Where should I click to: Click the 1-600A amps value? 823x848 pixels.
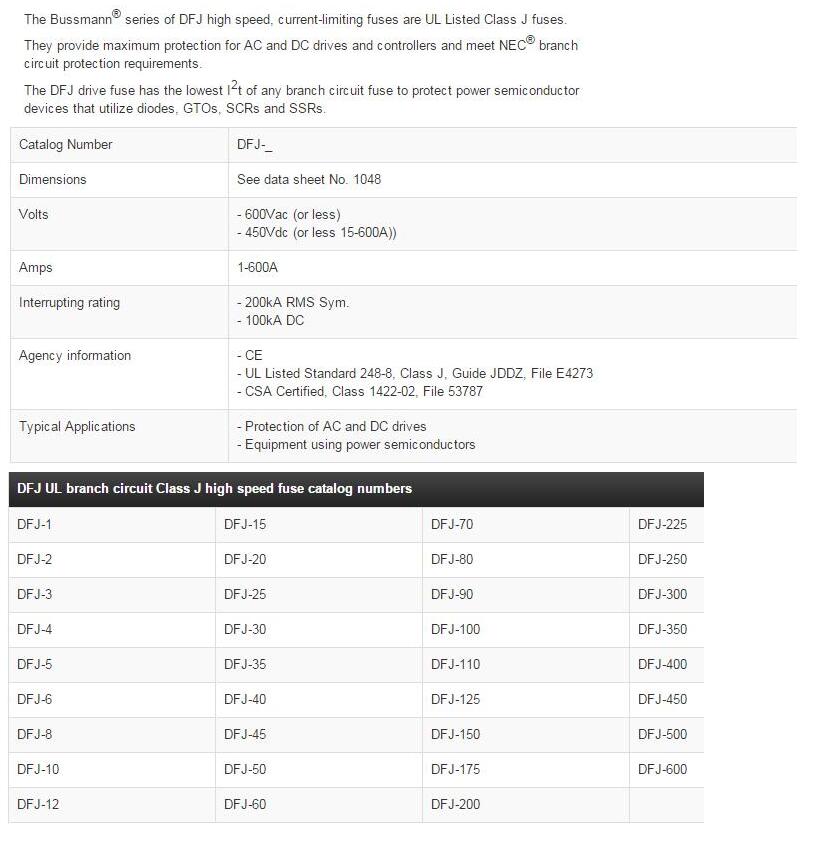(x=257, y=267)
